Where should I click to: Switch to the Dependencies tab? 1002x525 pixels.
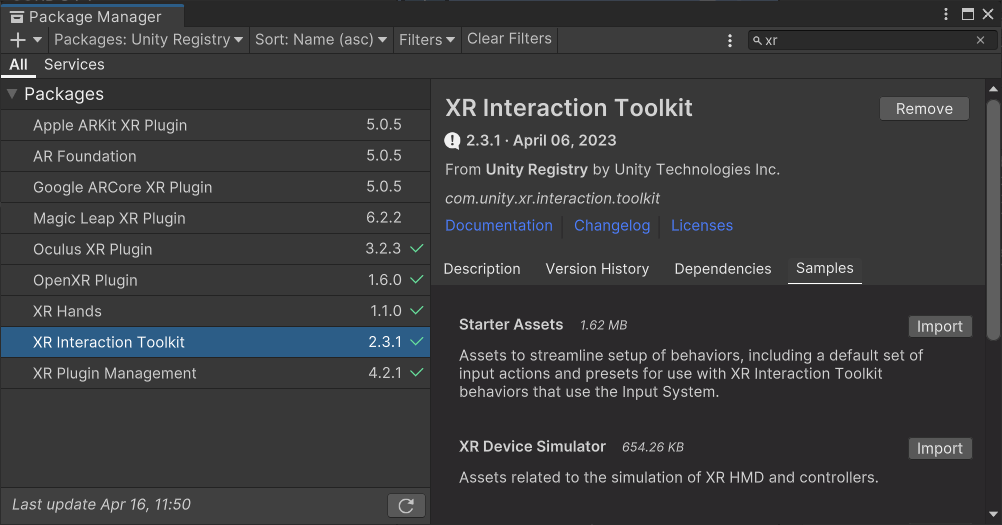(723, 269)
